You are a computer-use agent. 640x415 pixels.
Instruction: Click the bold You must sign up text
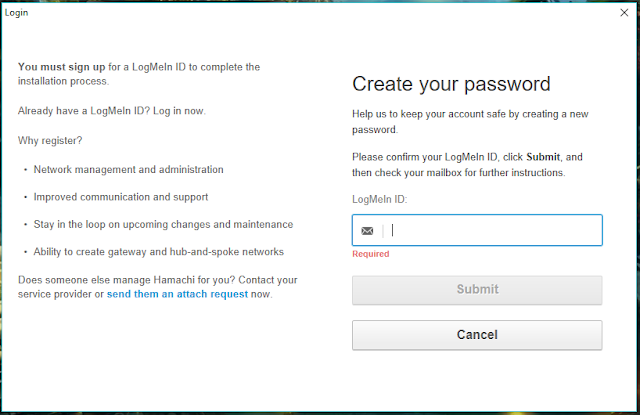pos(62,67)
